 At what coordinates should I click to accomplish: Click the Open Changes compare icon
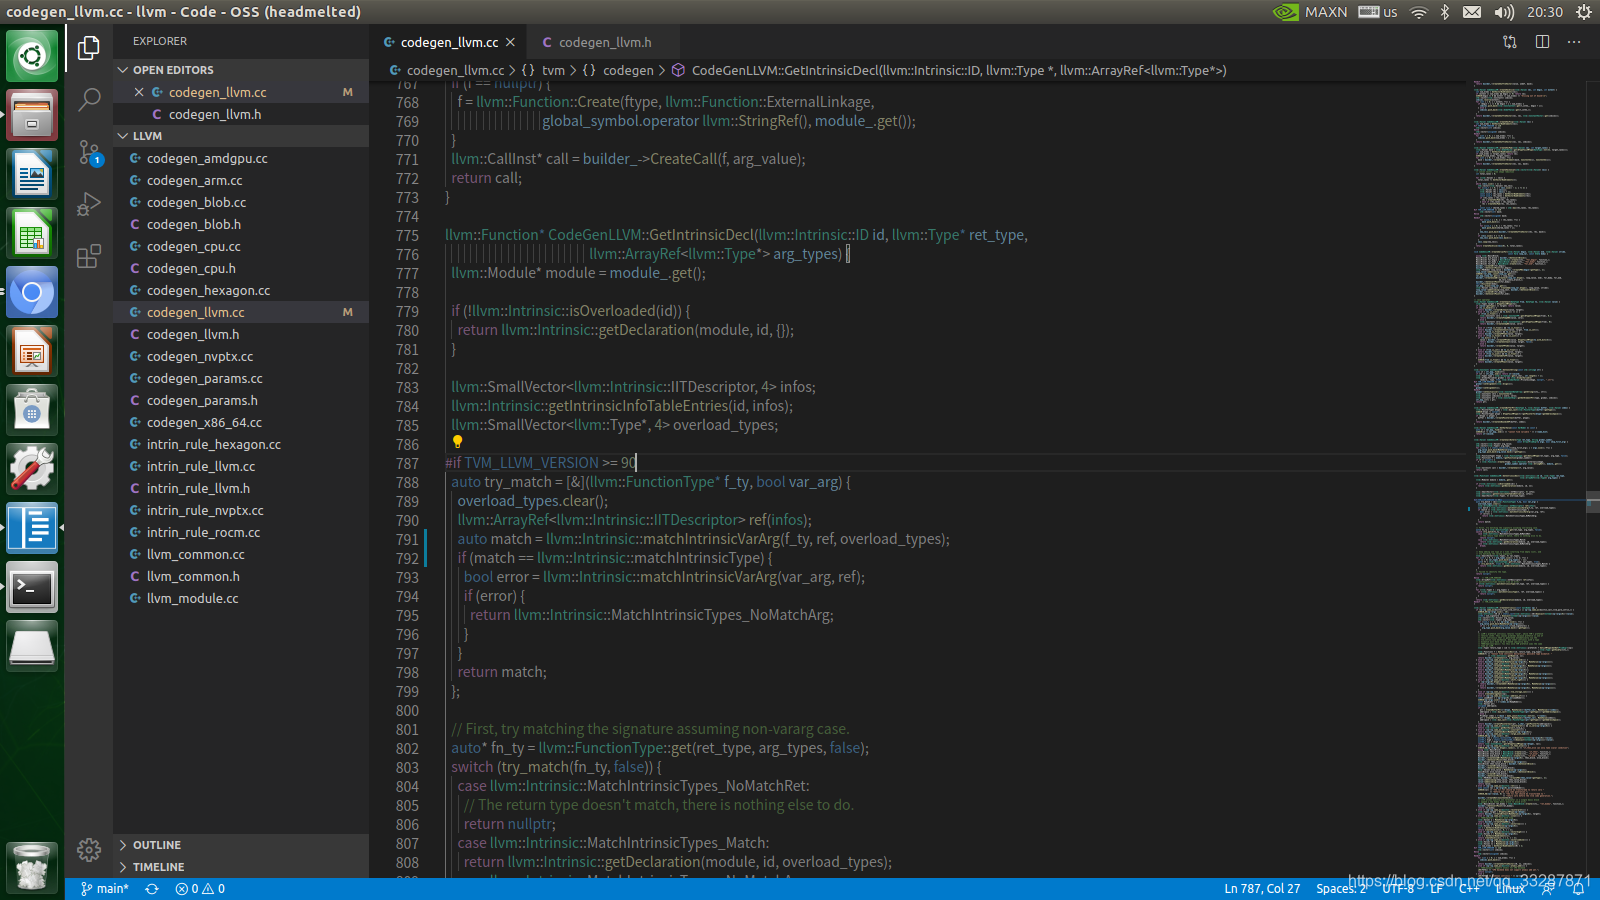tap(1510, 42)
